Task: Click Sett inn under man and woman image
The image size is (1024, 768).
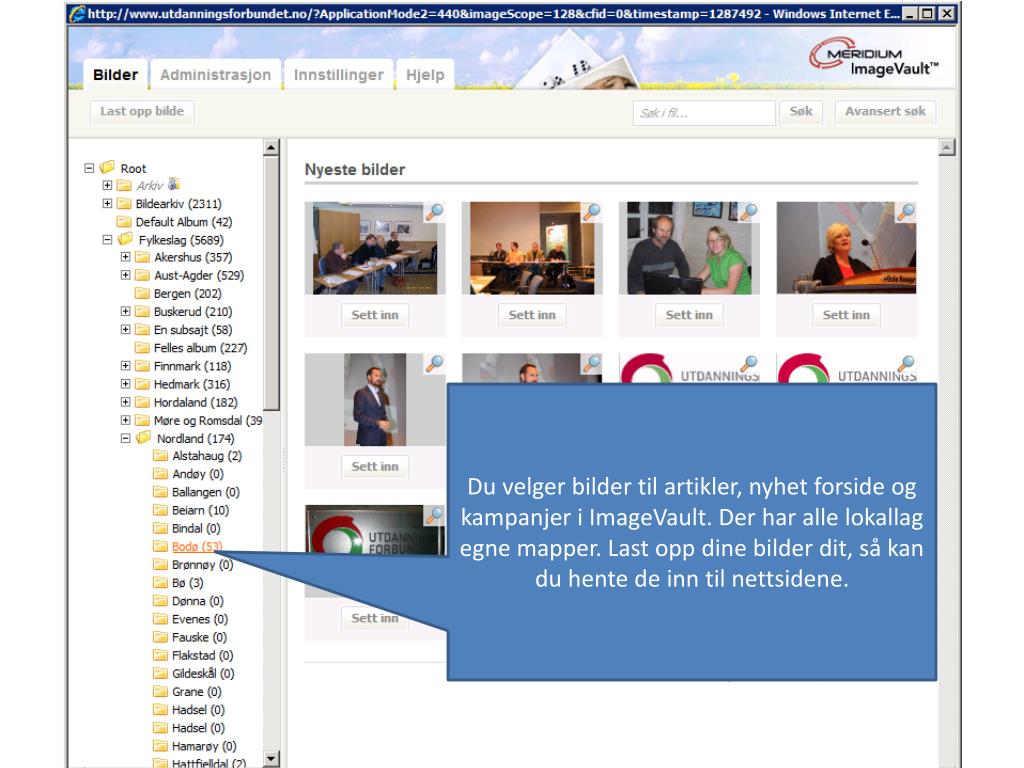Action: click(x=689, y=315)
